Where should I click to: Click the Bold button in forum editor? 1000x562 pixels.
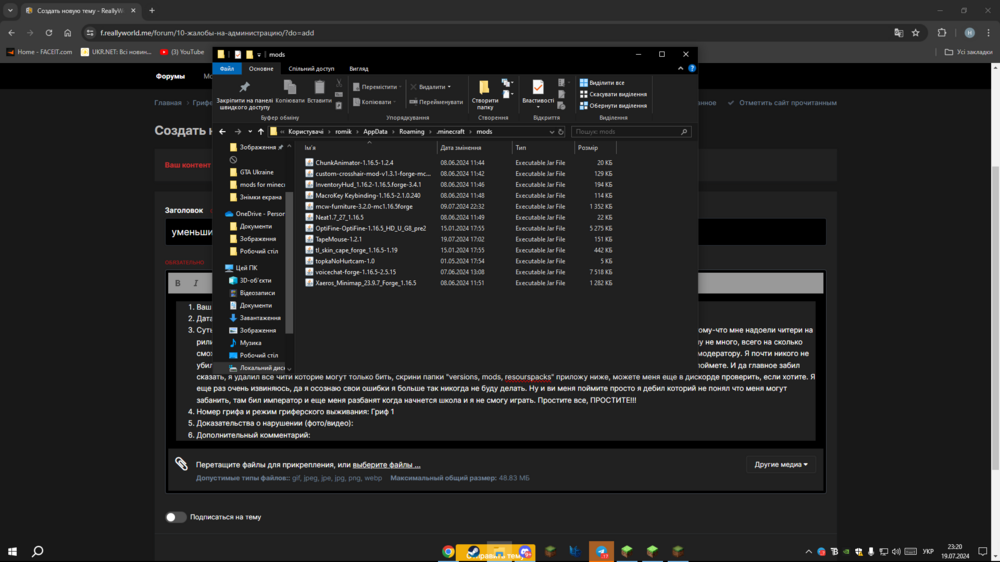point(178,283)
